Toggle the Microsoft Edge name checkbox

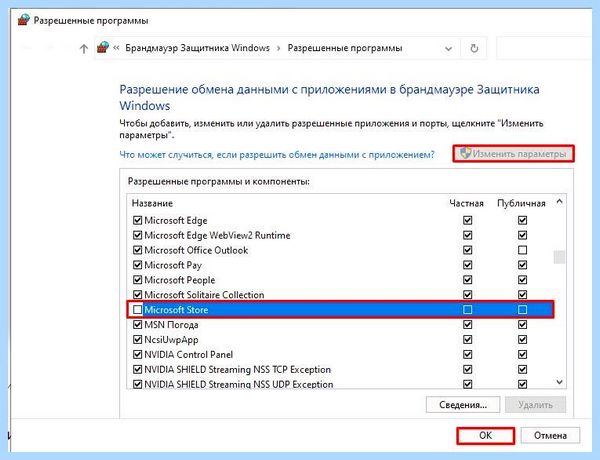137,220
